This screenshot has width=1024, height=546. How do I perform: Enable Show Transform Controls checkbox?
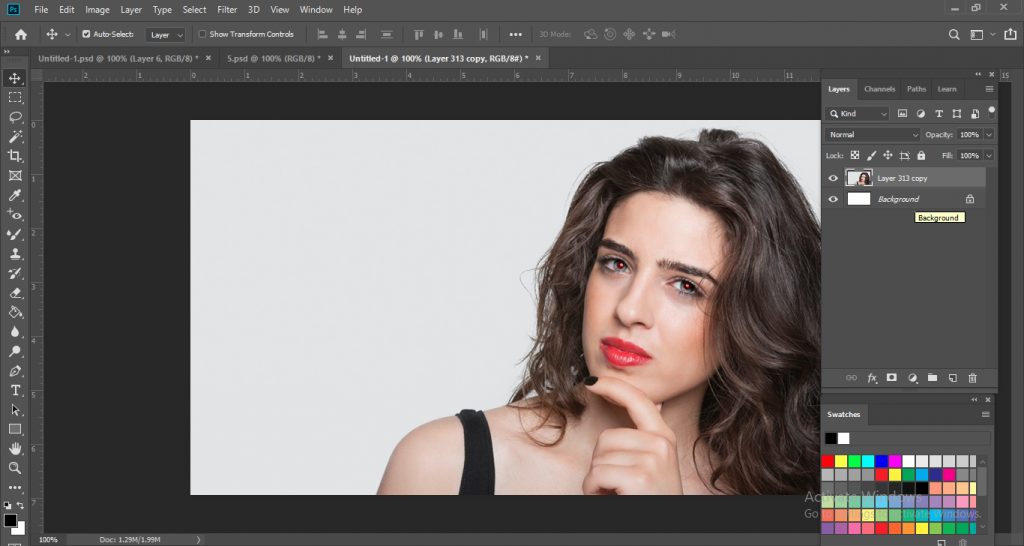click(202, 34)
